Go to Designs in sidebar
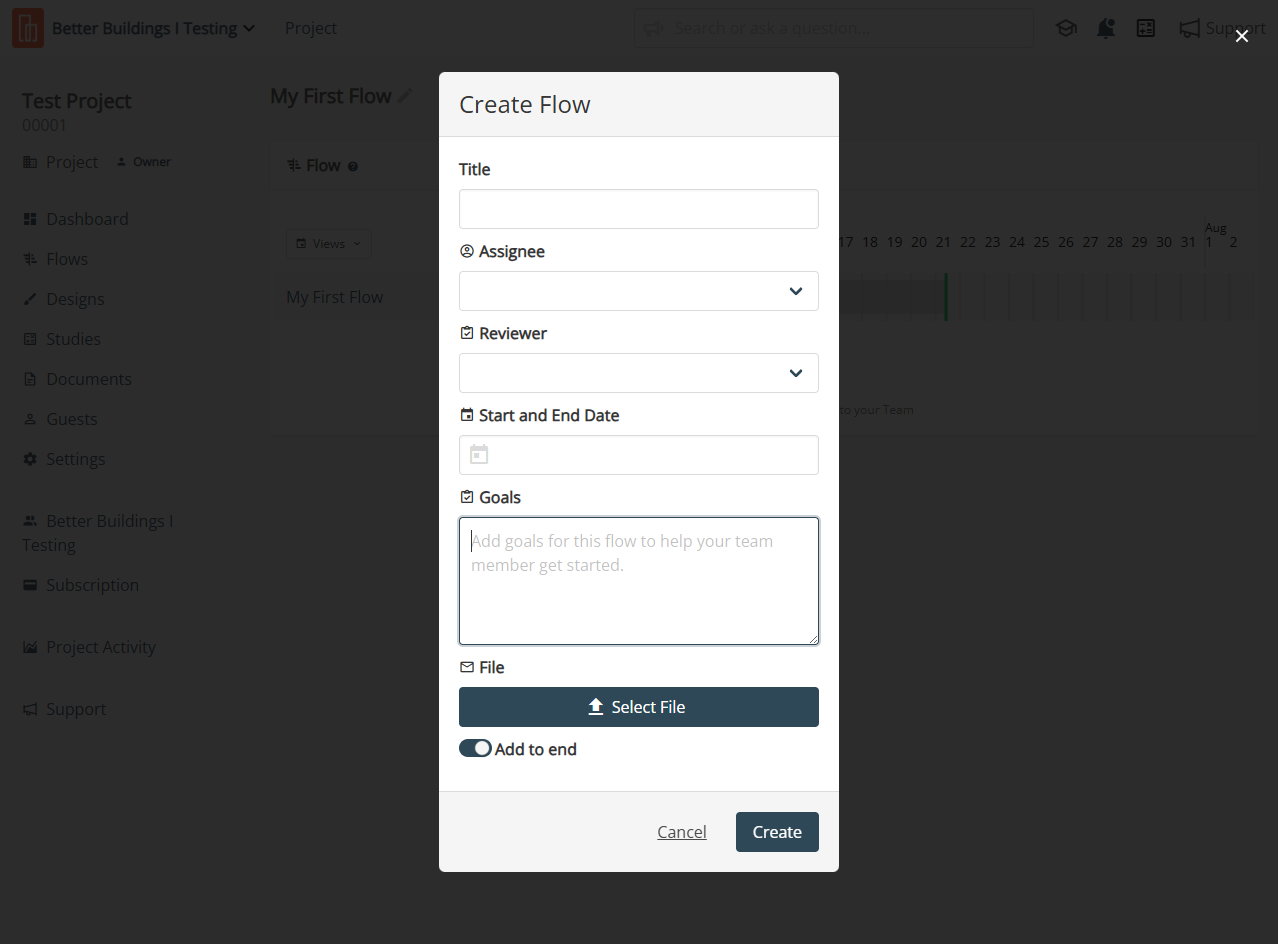Viewport: 1278px width, 944px height. pos(64,299)
